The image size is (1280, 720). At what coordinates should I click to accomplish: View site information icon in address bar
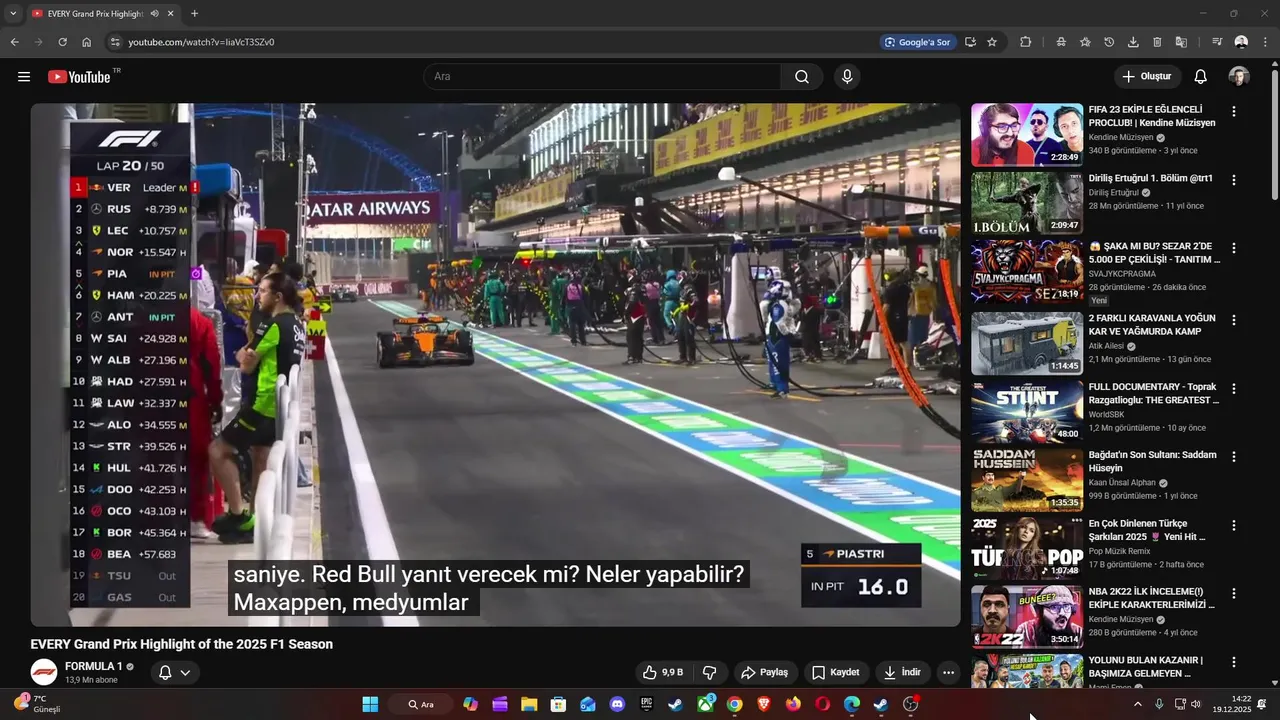[115, 42]
